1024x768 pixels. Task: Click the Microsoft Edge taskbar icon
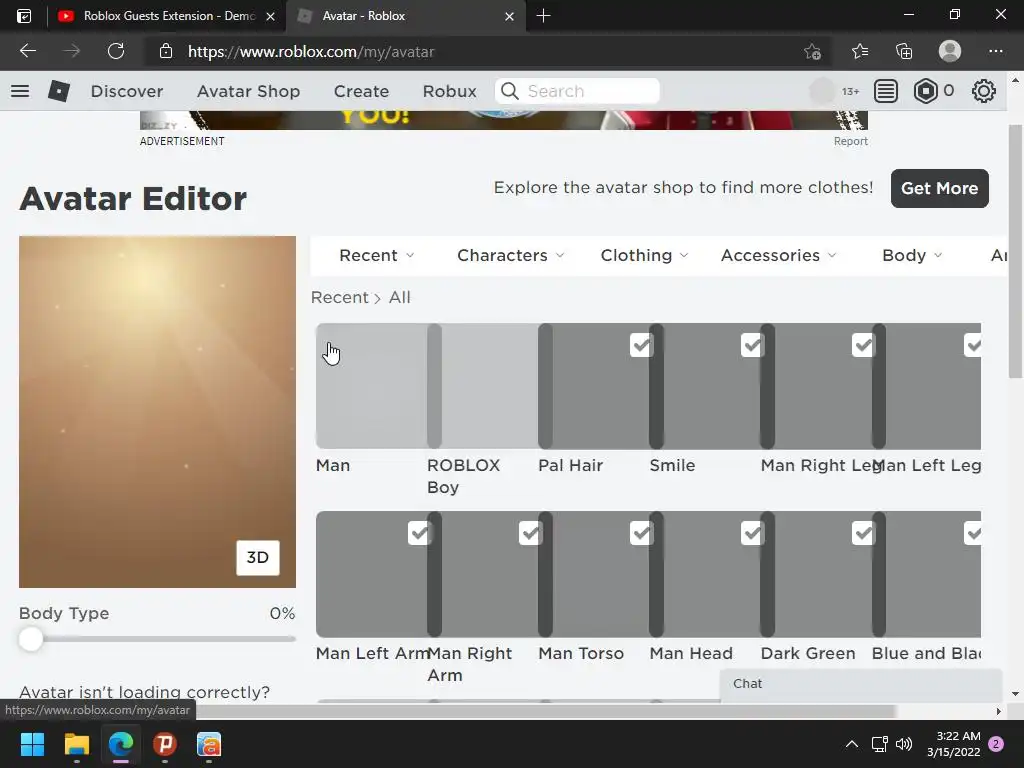pos(121,744)
